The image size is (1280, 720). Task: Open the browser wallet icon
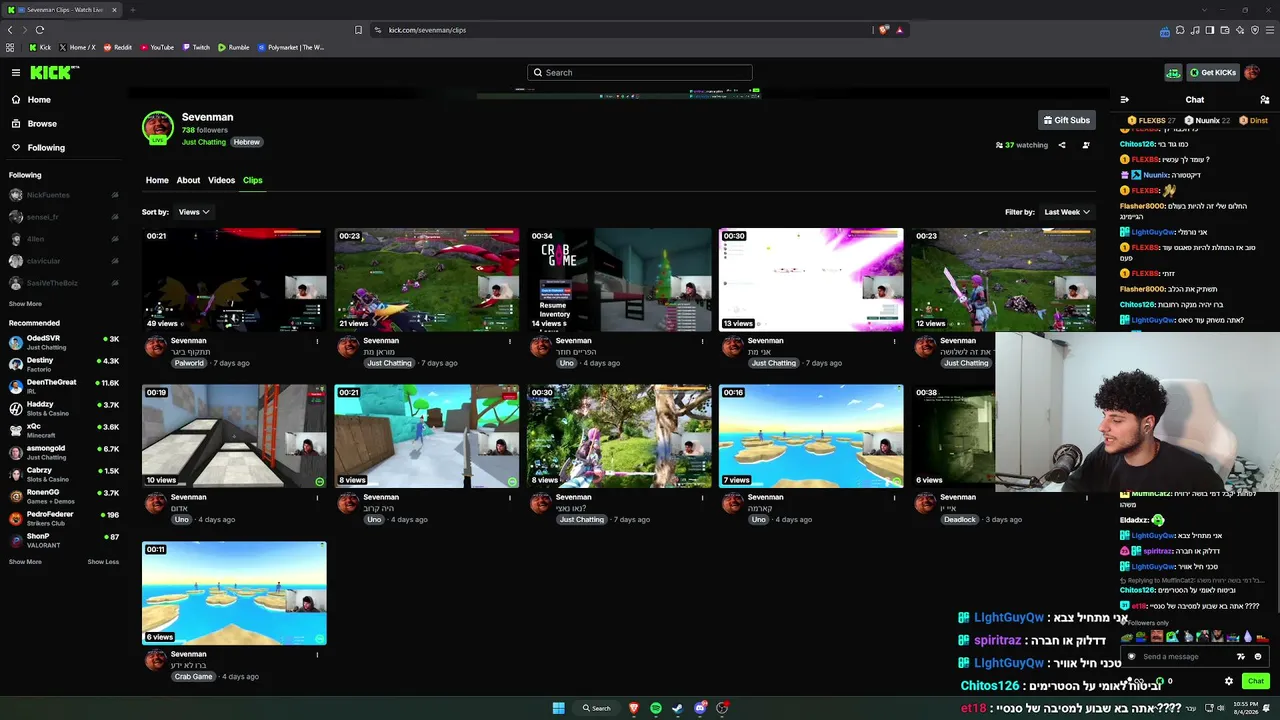(x=1225, y=30)
